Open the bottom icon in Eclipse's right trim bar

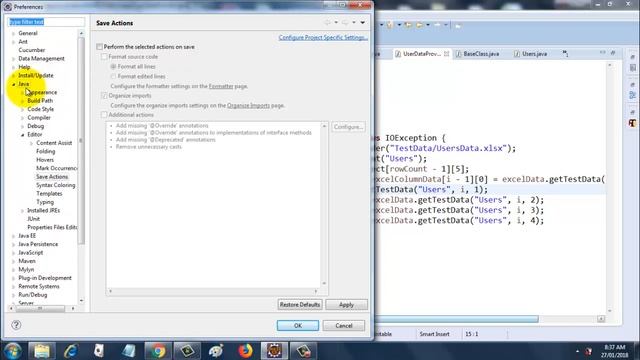632,122
